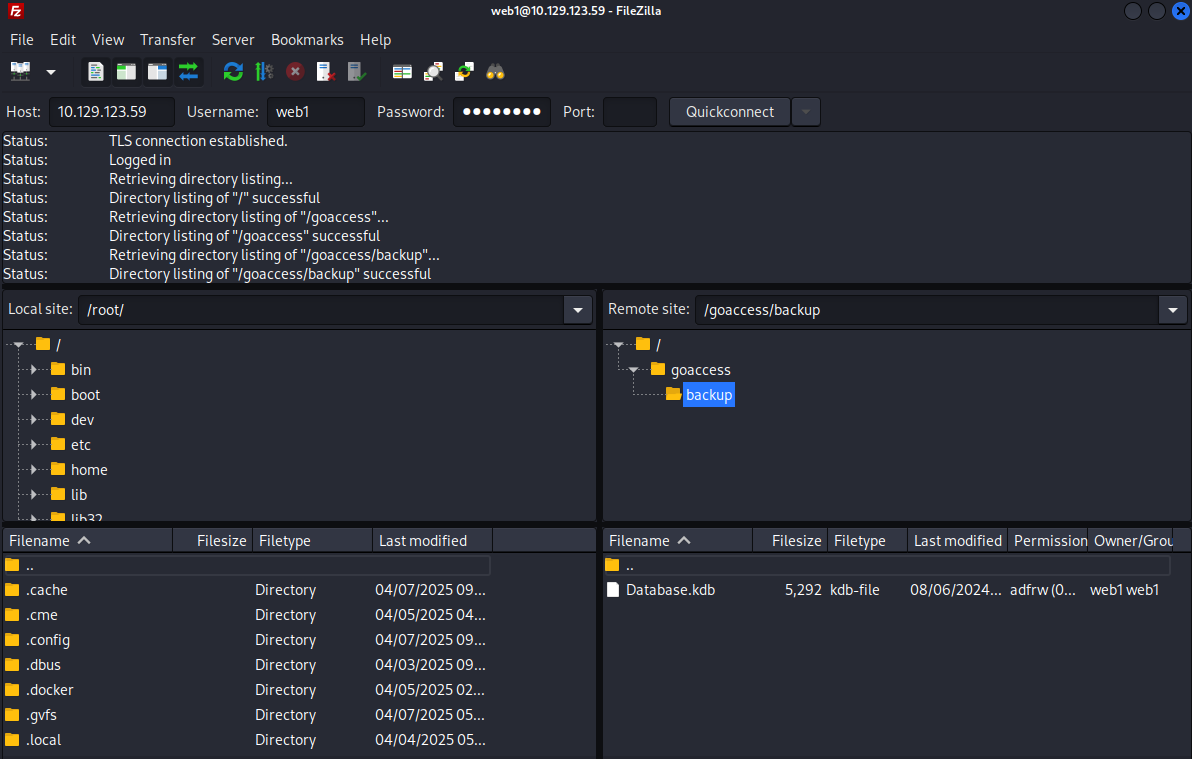Select .gvfs local directory row
Screen dimensions: 1192x759
247,716
